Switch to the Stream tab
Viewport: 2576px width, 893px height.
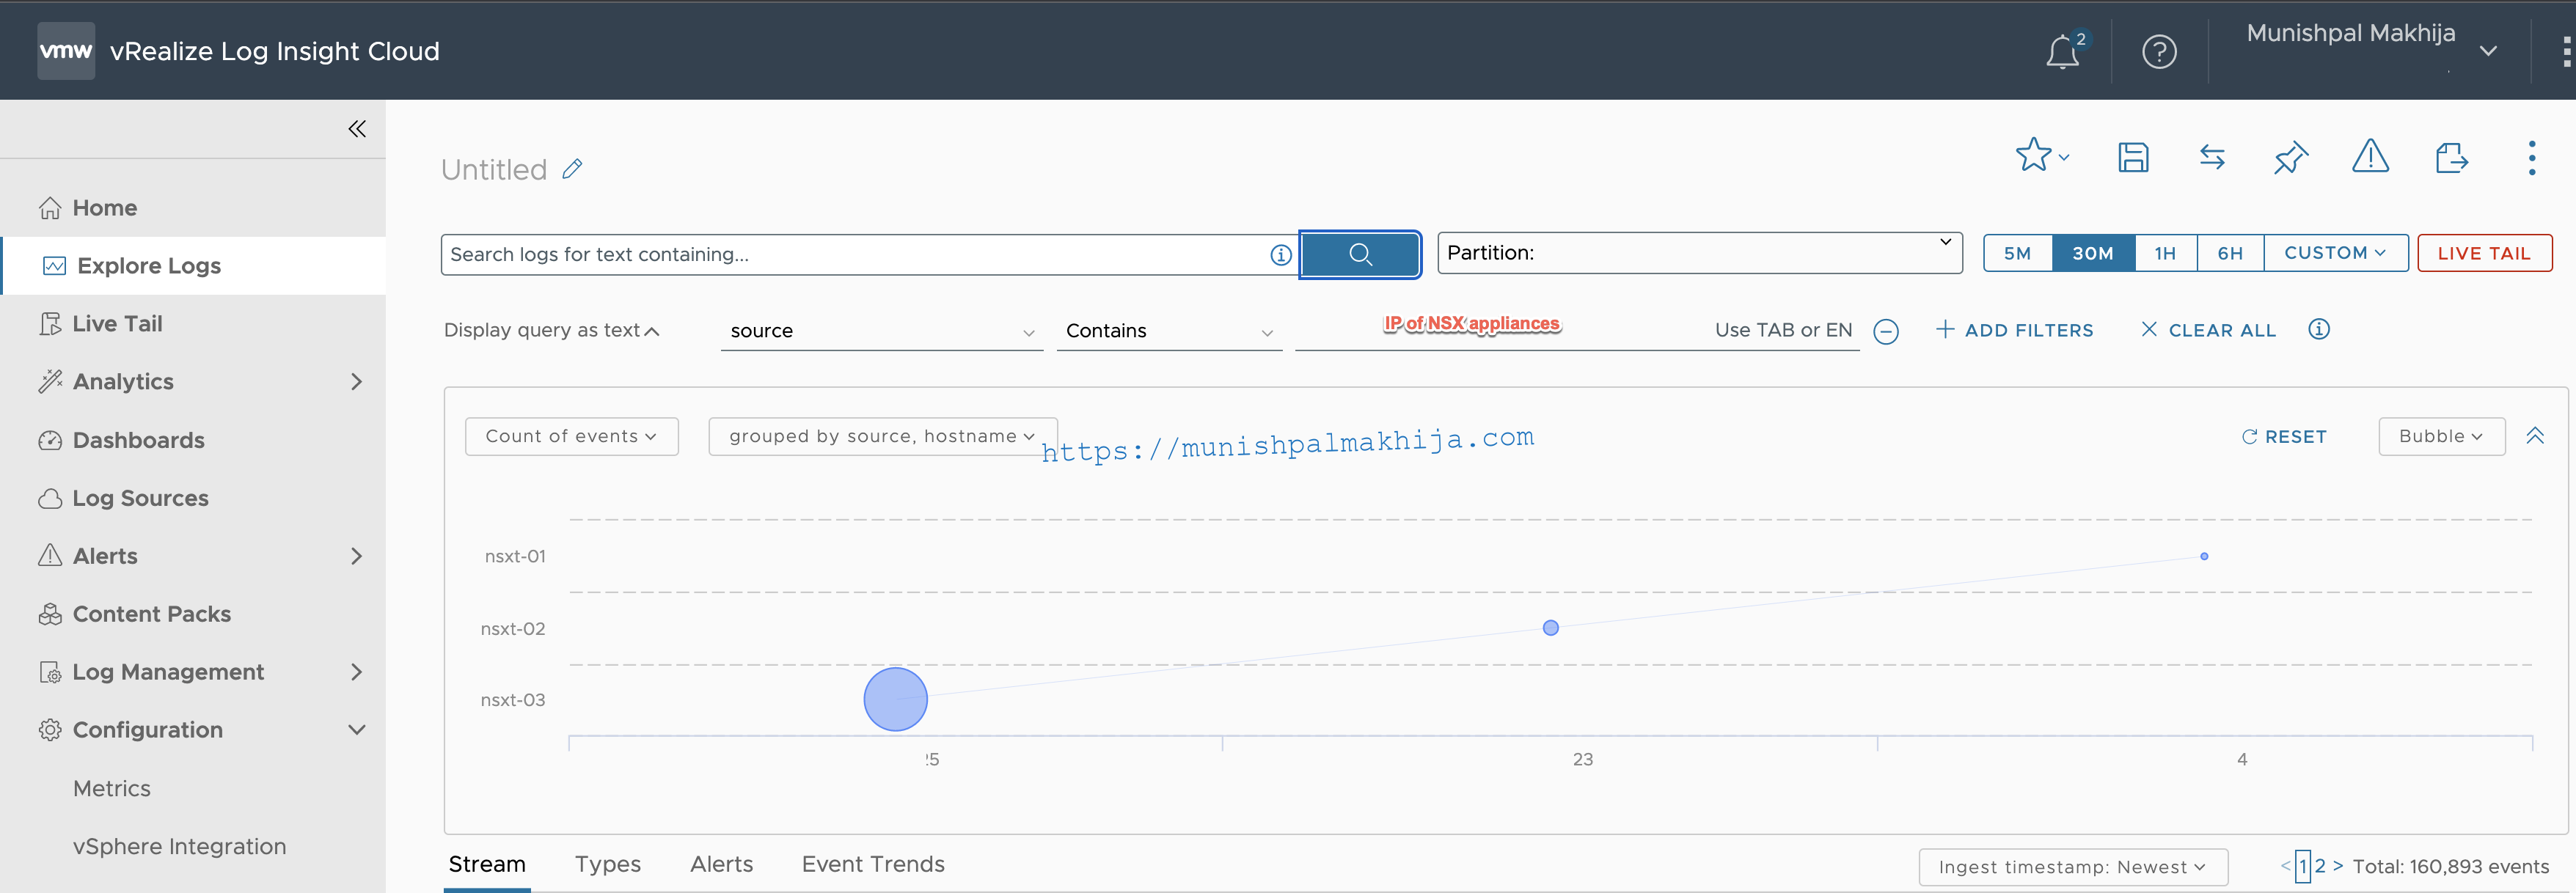(487, 865)
